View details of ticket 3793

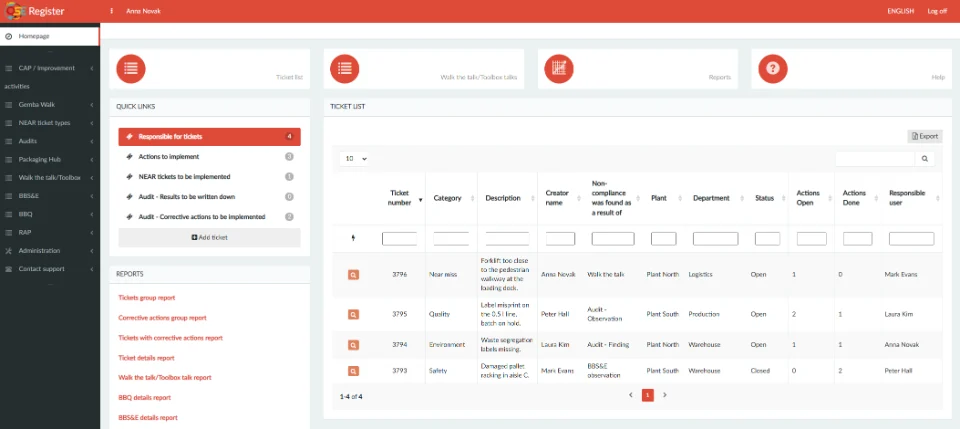pos(353,371)
